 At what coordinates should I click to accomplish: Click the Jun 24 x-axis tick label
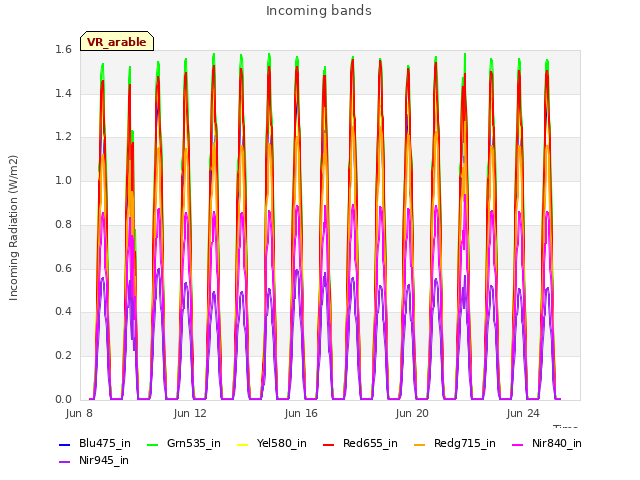tap(523, 413)
